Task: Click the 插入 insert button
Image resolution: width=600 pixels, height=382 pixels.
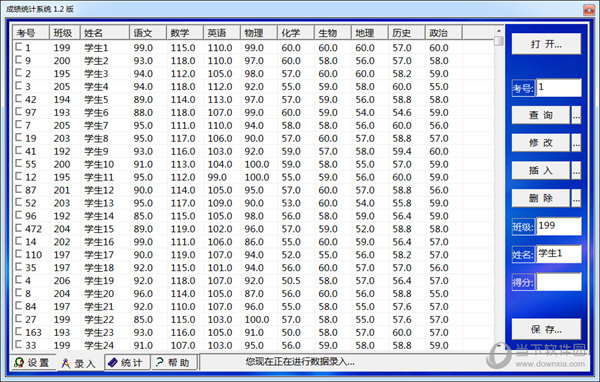Action: tap(540, 170)
